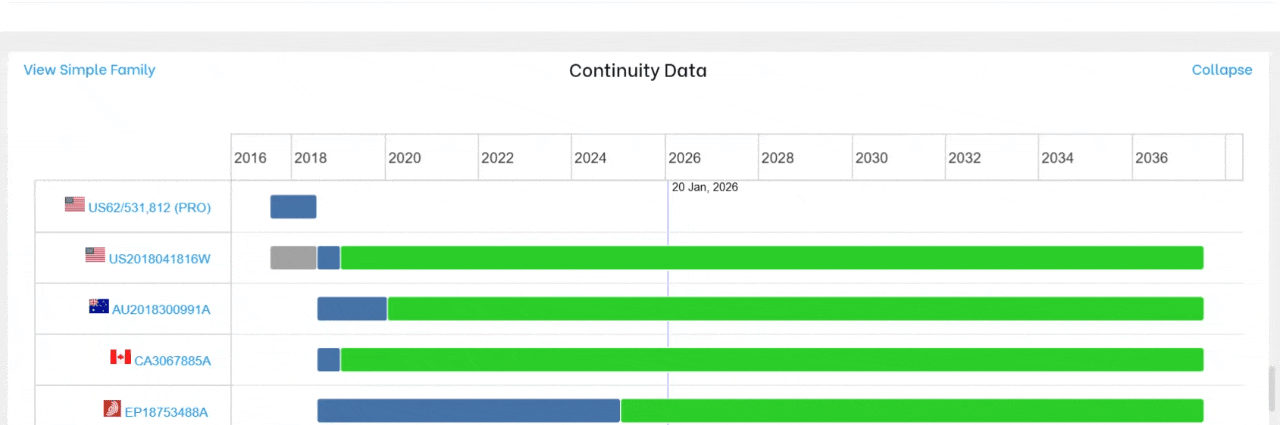
Task: Collapse the Continuity Data panel
Action: coord(1221,70)
